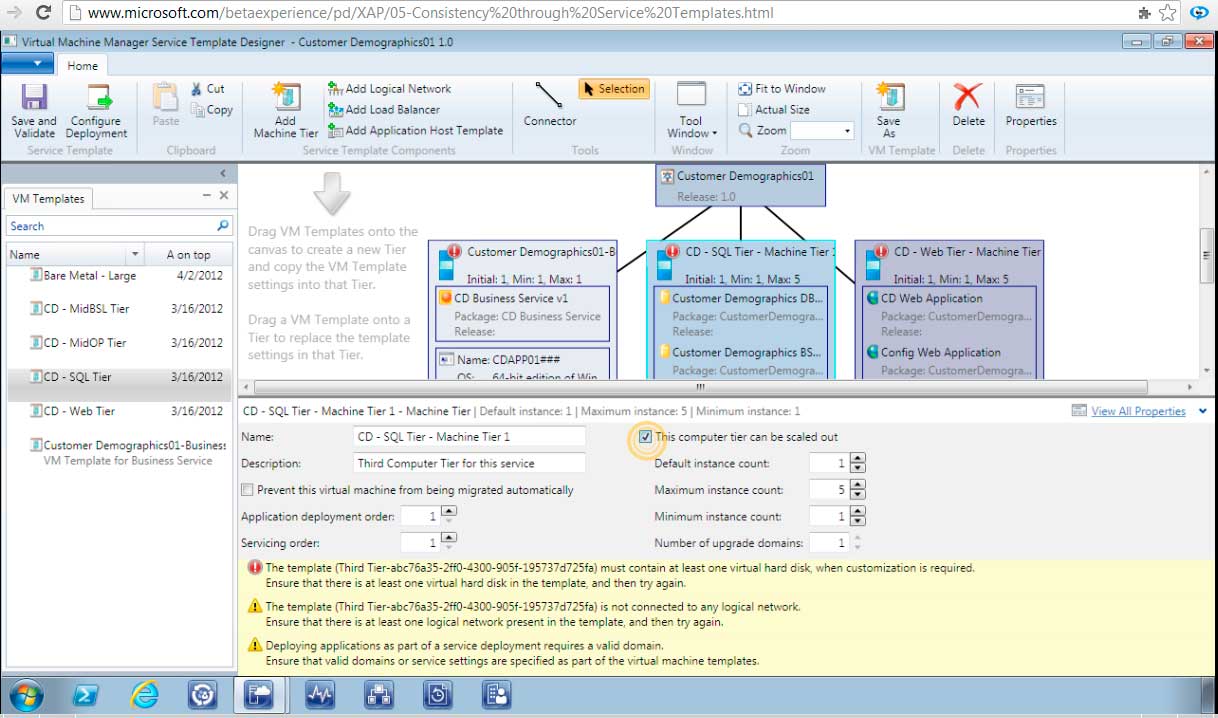Open Windows PowerShell from the taskbar
Screen dimensions: 1218x718
pyautogui.click(x=87, y=695)
